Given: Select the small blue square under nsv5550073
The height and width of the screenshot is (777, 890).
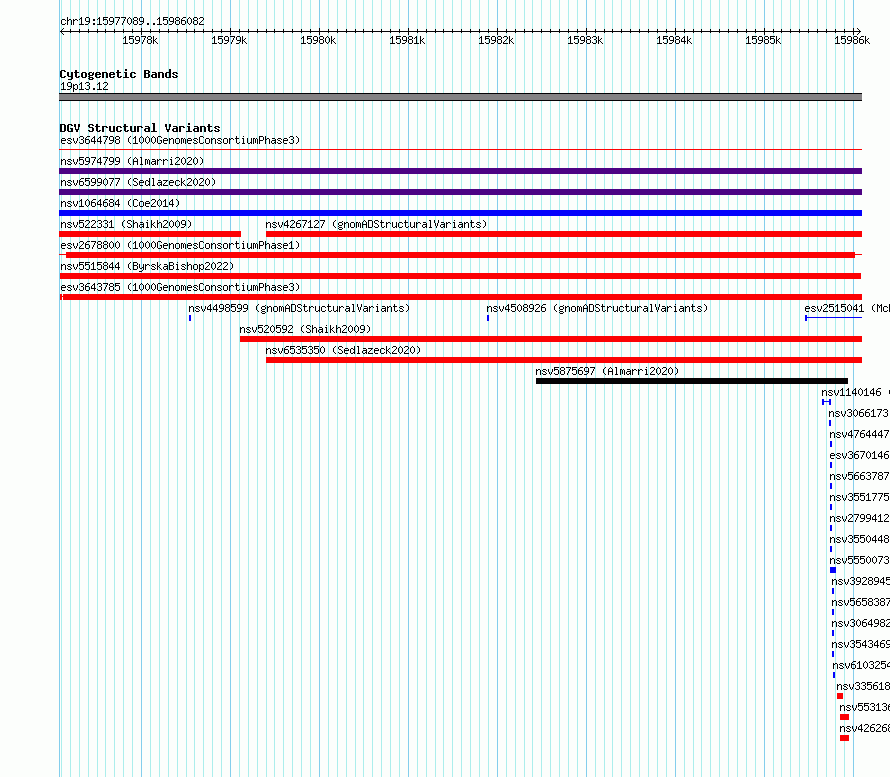Looking at the screenshot, I should [x=833, y=570].
